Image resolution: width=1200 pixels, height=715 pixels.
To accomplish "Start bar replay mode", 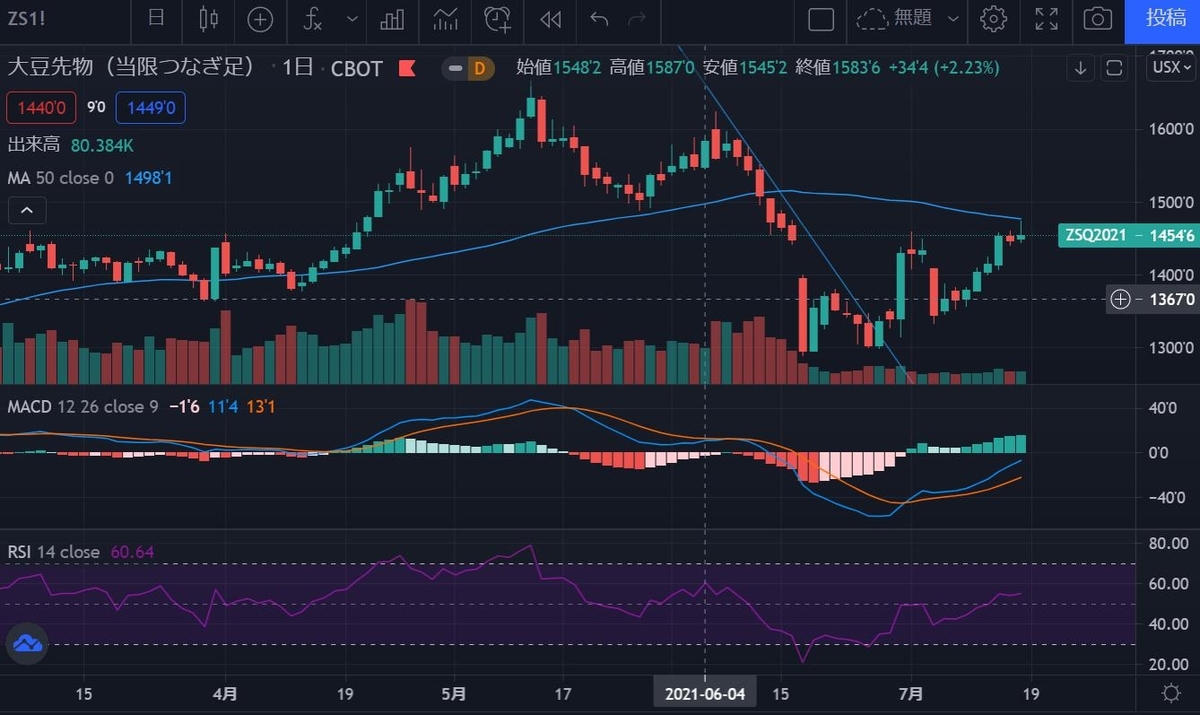I will click(549, 18).
